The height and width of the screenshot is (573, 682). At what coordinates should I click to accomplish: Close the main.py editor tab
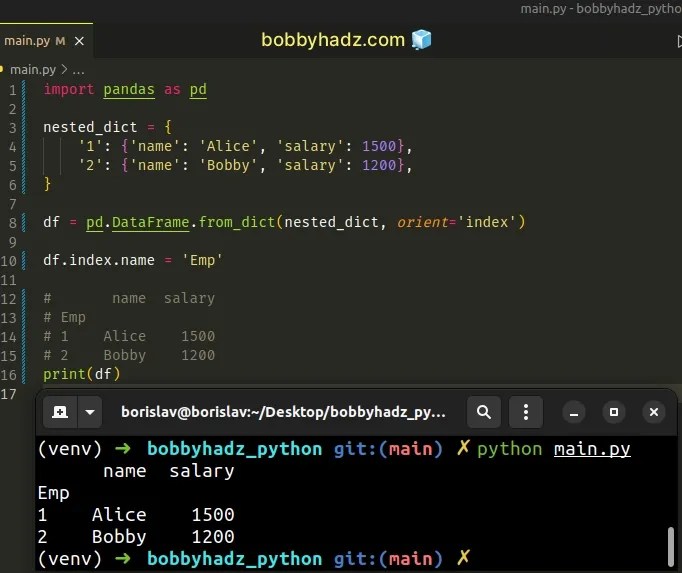pyautogui.click(x=79, y=41)
